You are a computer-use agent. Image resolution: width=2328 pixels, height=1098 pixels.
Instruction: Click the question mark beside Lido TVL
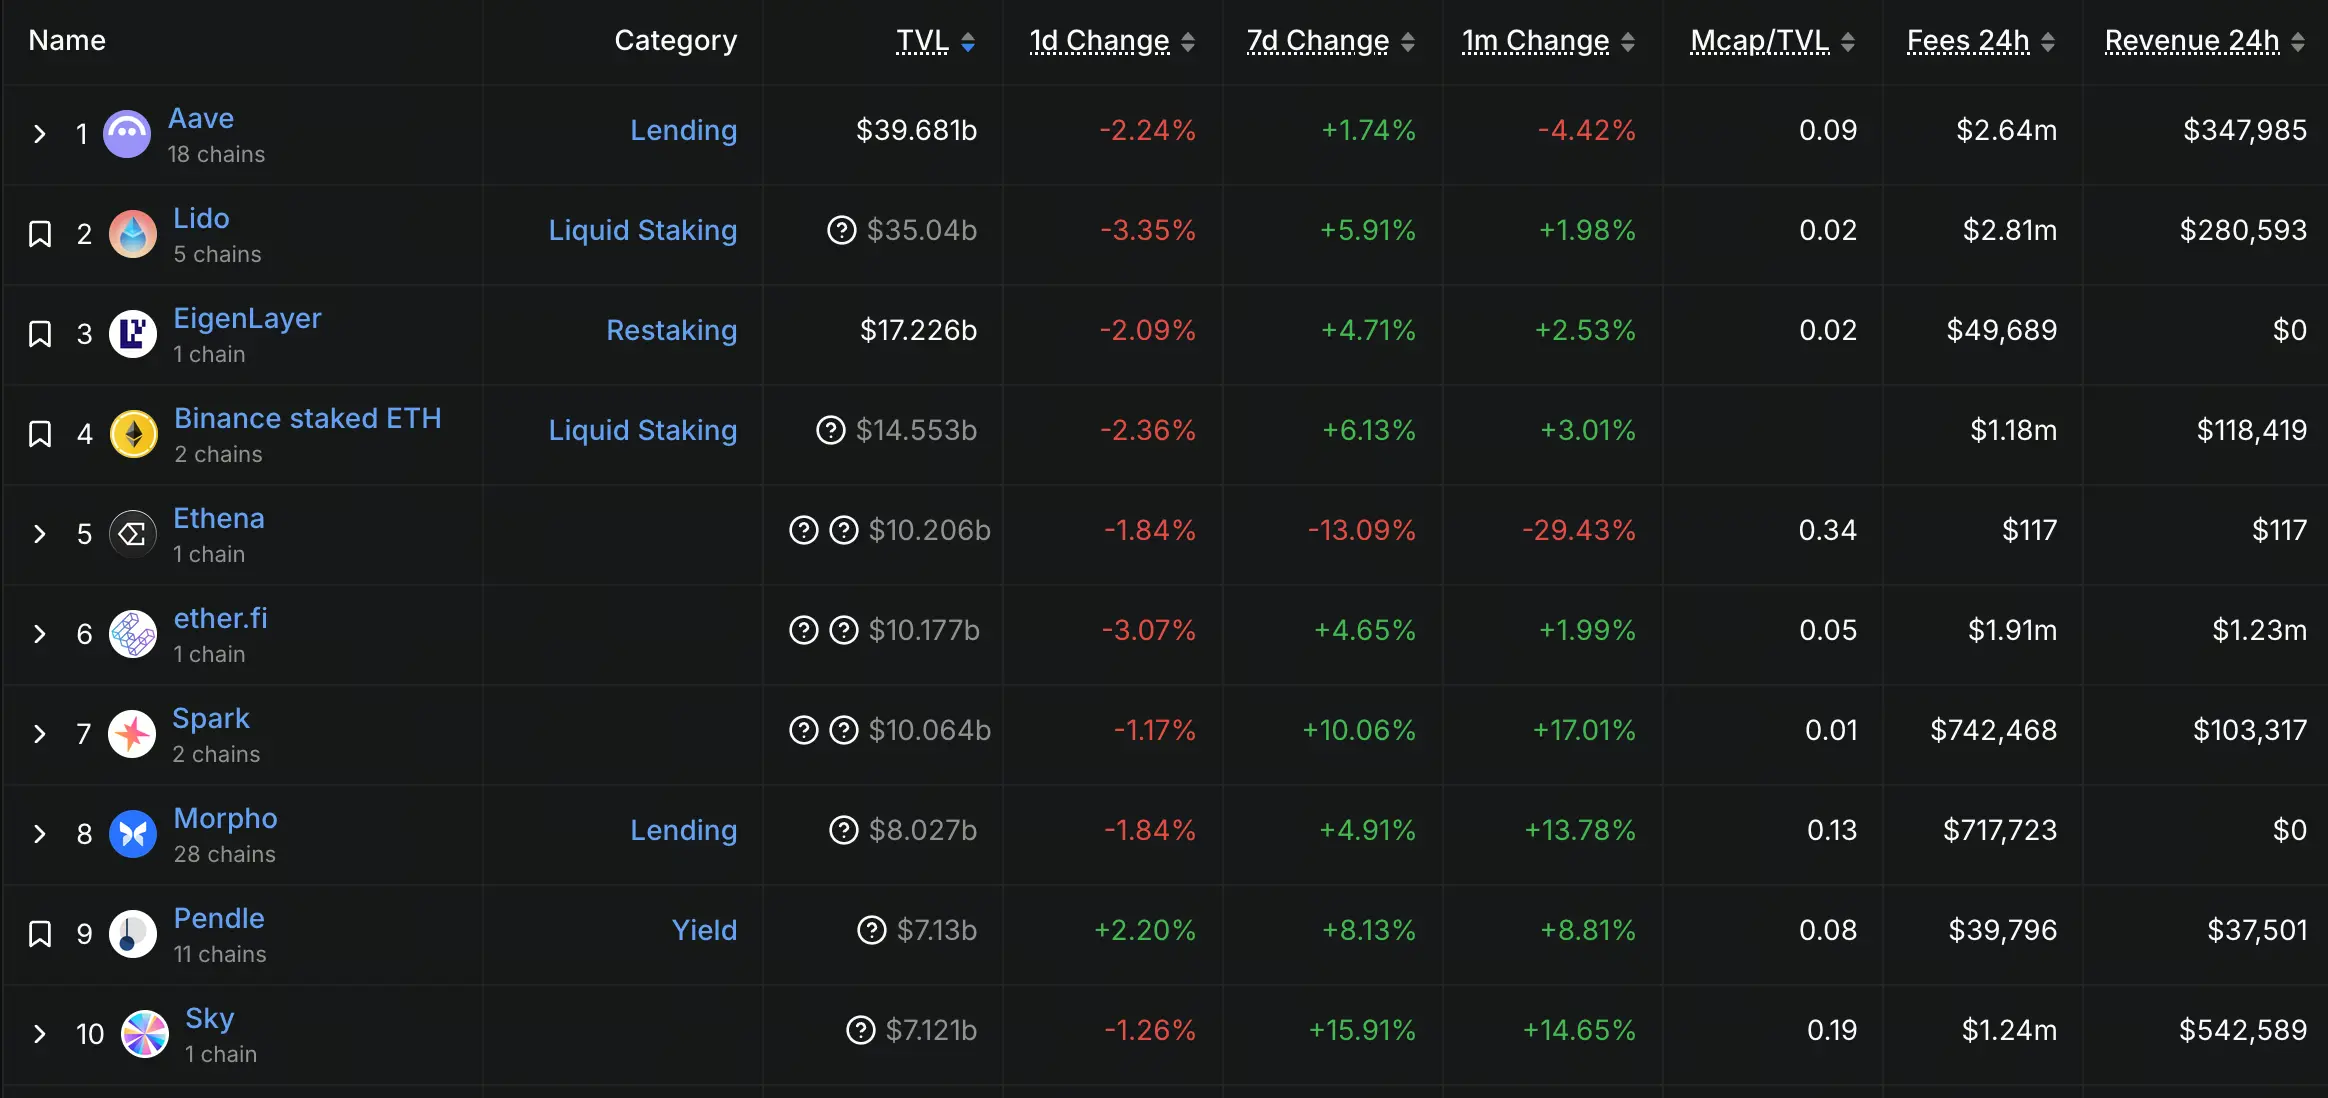(842, 230)
